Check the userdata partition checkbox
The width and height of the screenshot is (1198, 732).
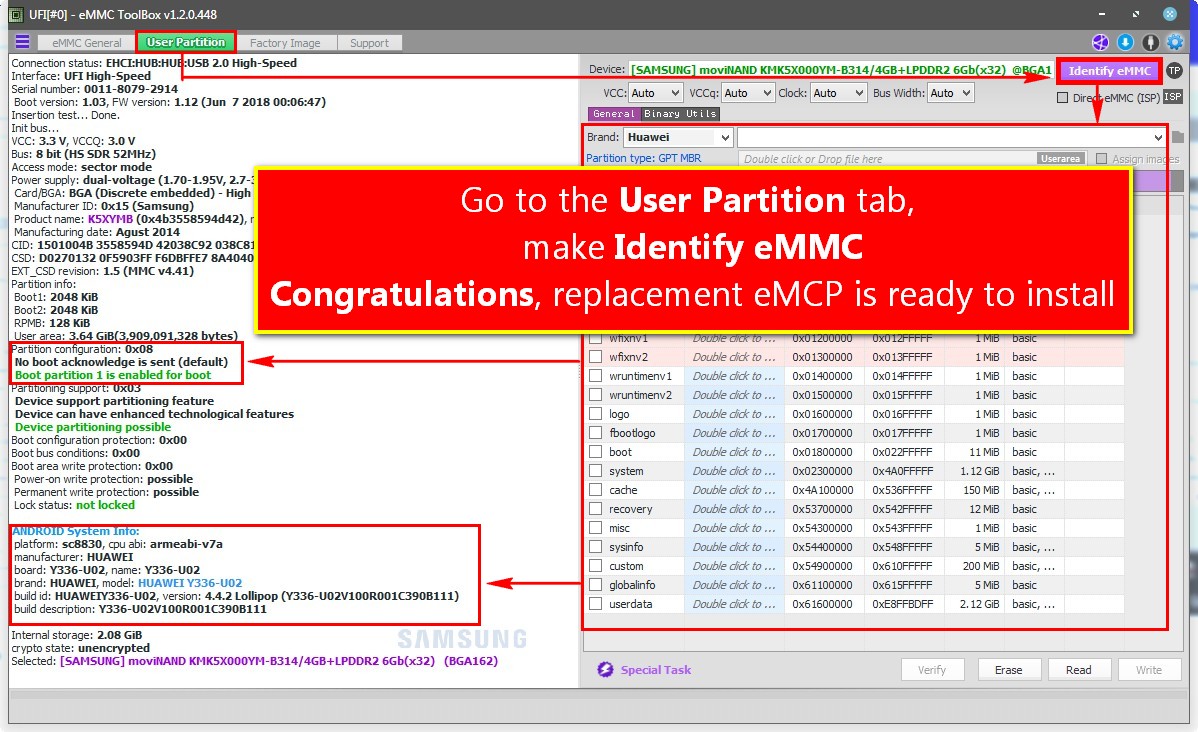point(596,604)
